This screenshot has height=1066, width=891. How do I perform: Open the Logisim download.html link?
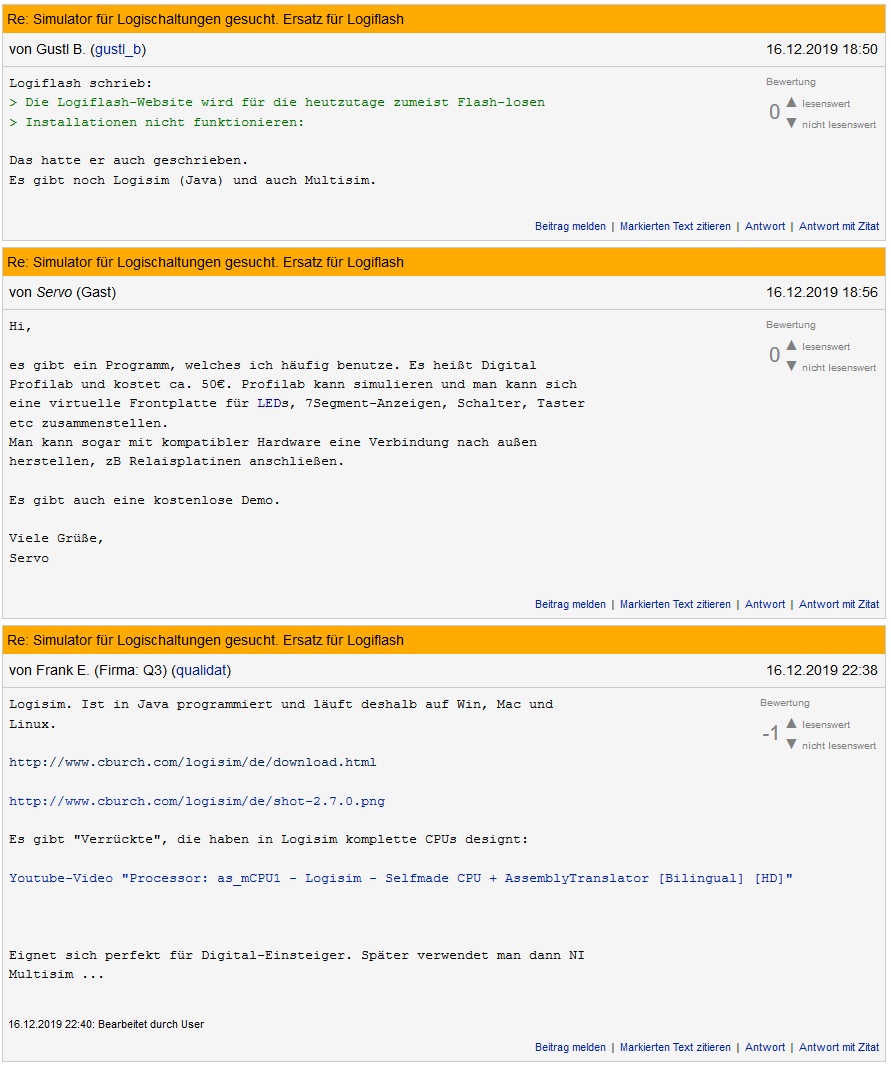[192, 762]
